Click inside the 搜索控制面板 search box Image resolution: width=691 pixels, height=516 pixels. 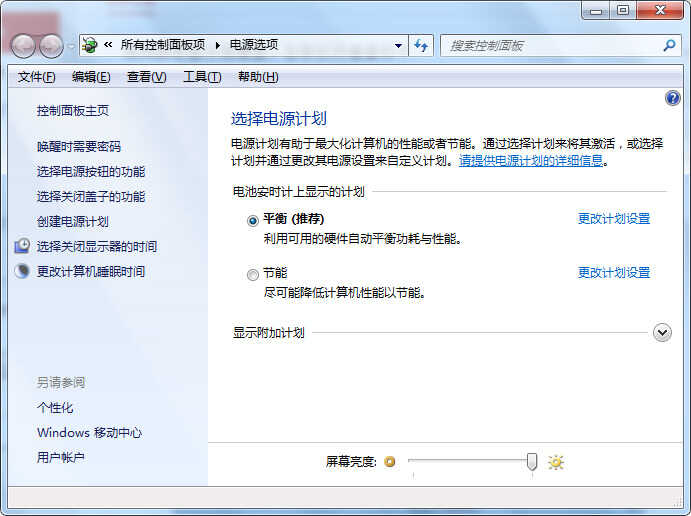[x=550, y=45]
